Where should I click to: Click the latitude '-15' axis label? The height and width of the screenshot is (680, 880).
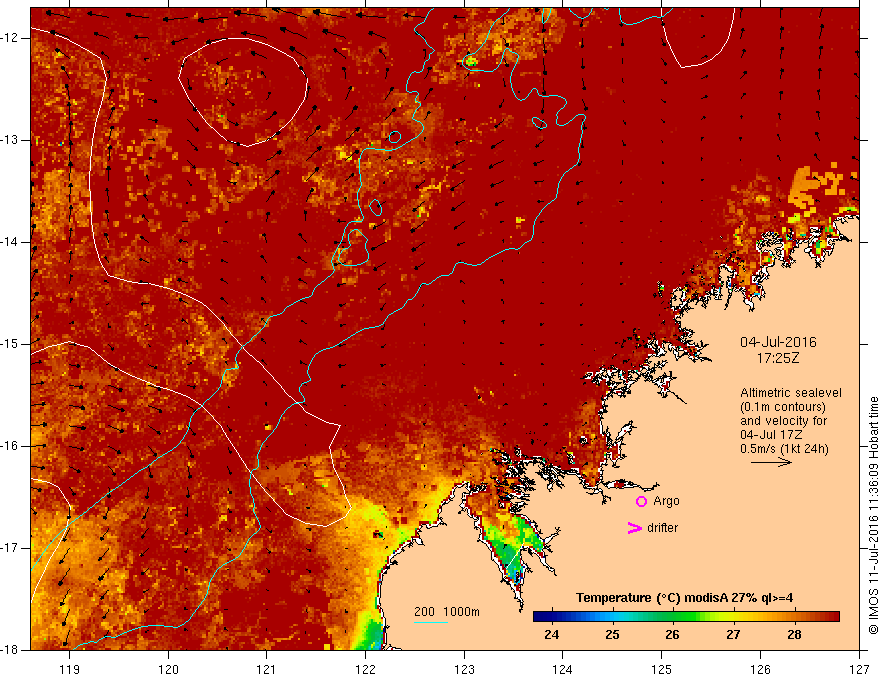(10, 344)
